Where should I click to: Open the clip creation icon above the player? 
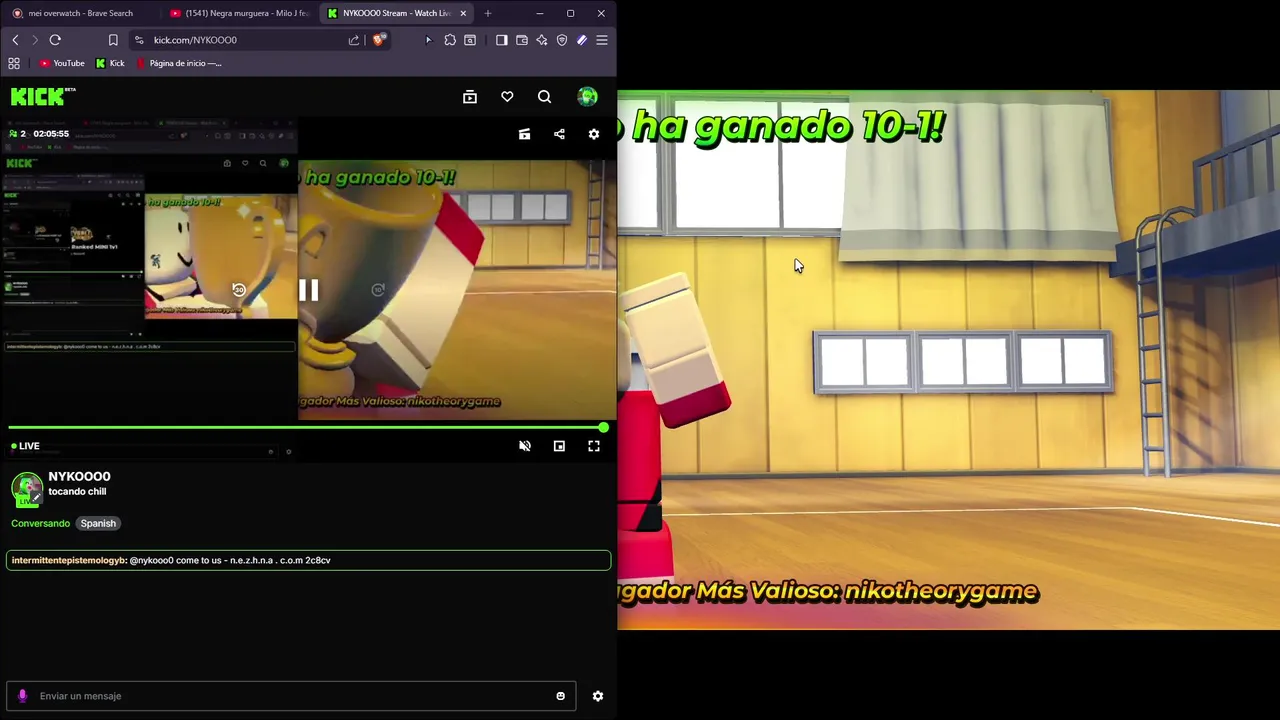524,134
